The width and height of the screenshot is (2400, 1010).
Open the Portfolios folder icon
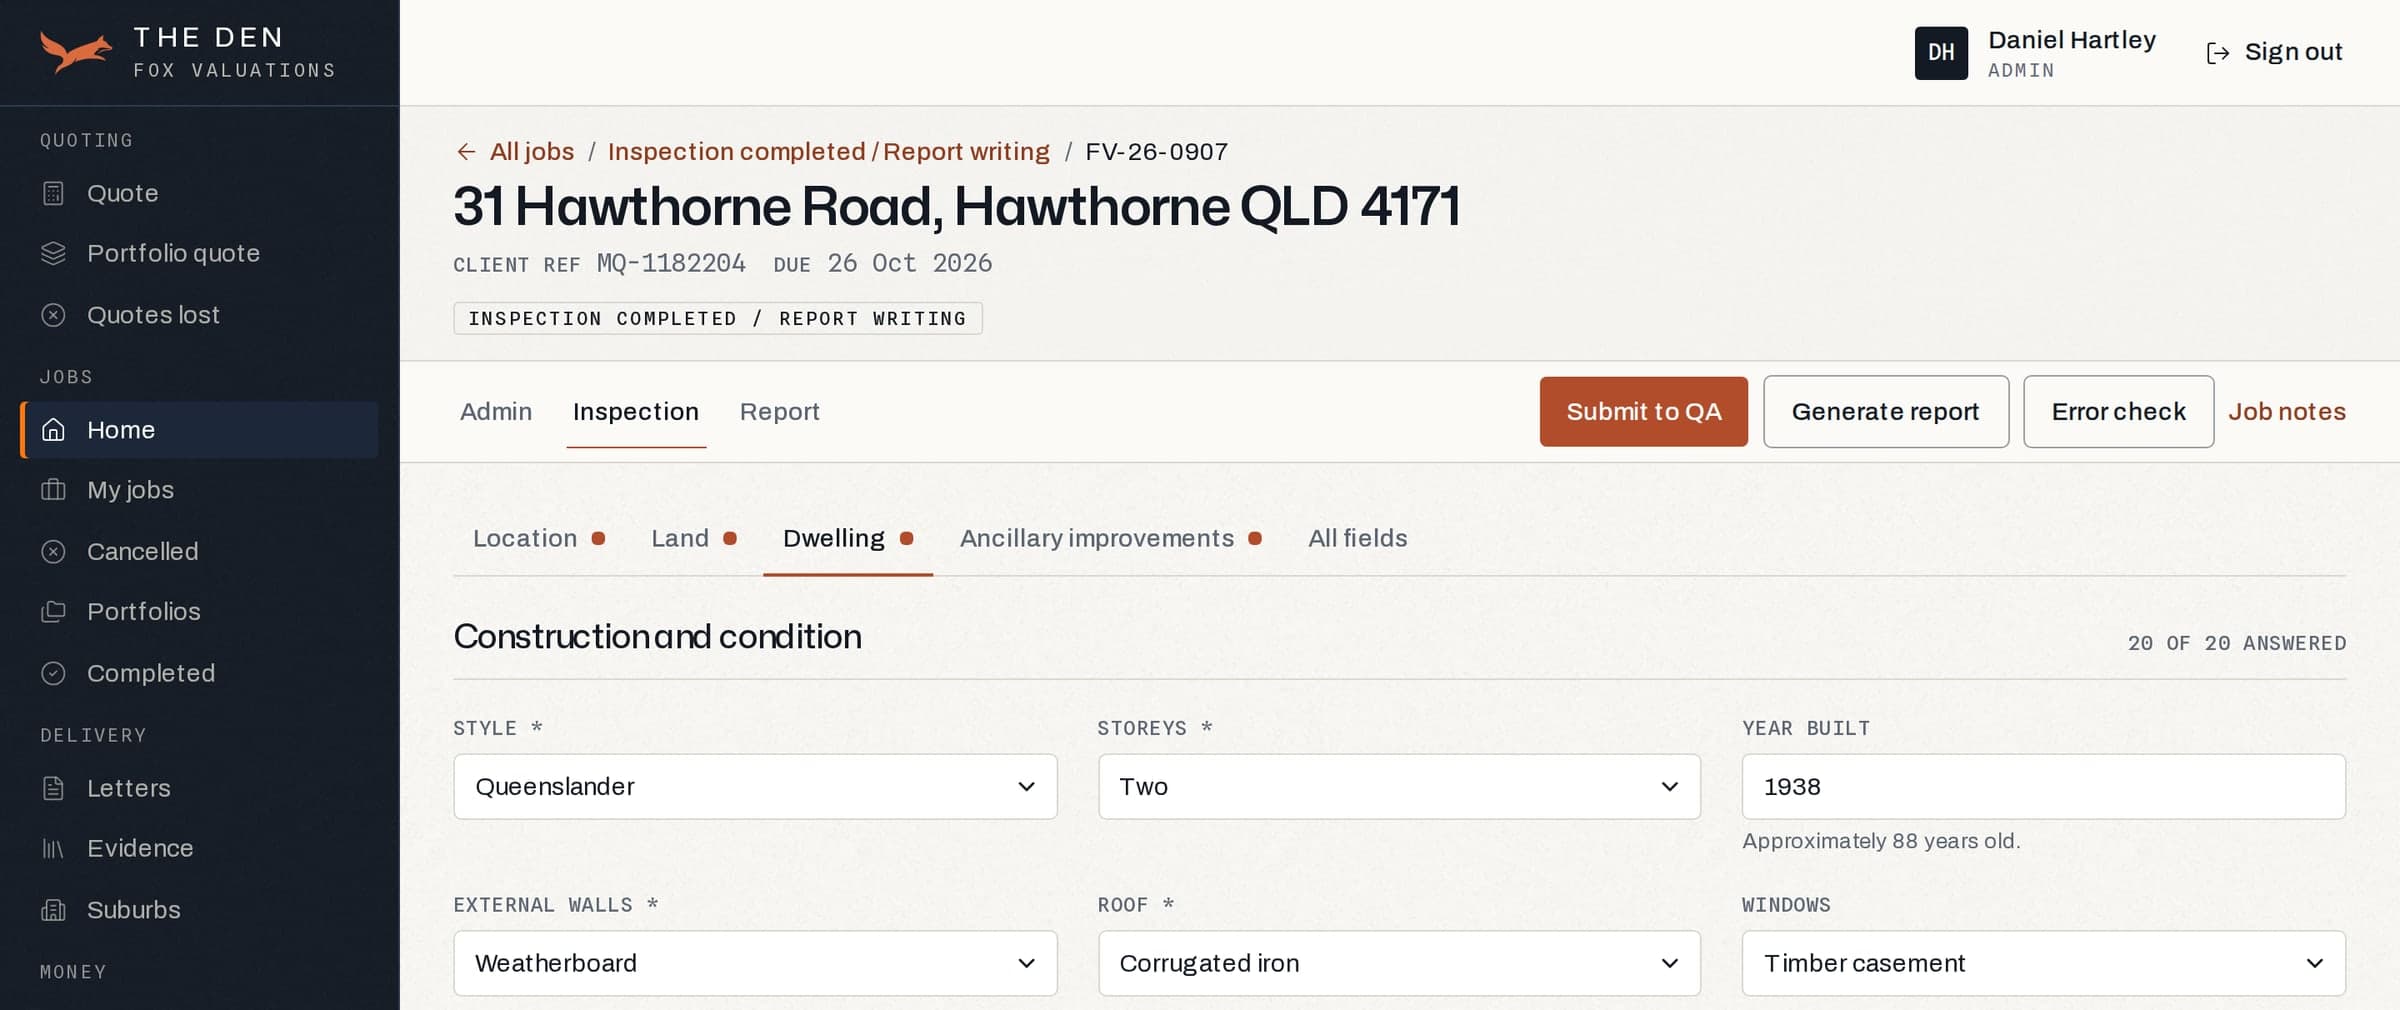[x=53, y=612]
